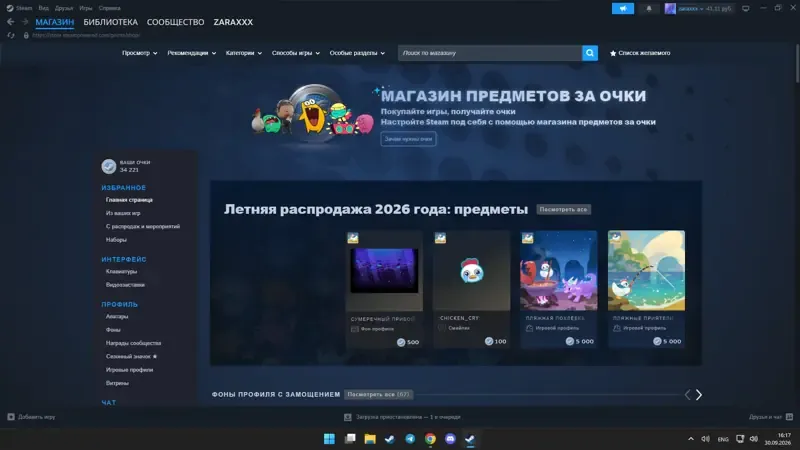Image resolution: width=800 pixels, height=450 pixels.
Task: Click the store URL in the address bar
Action: 86,35
